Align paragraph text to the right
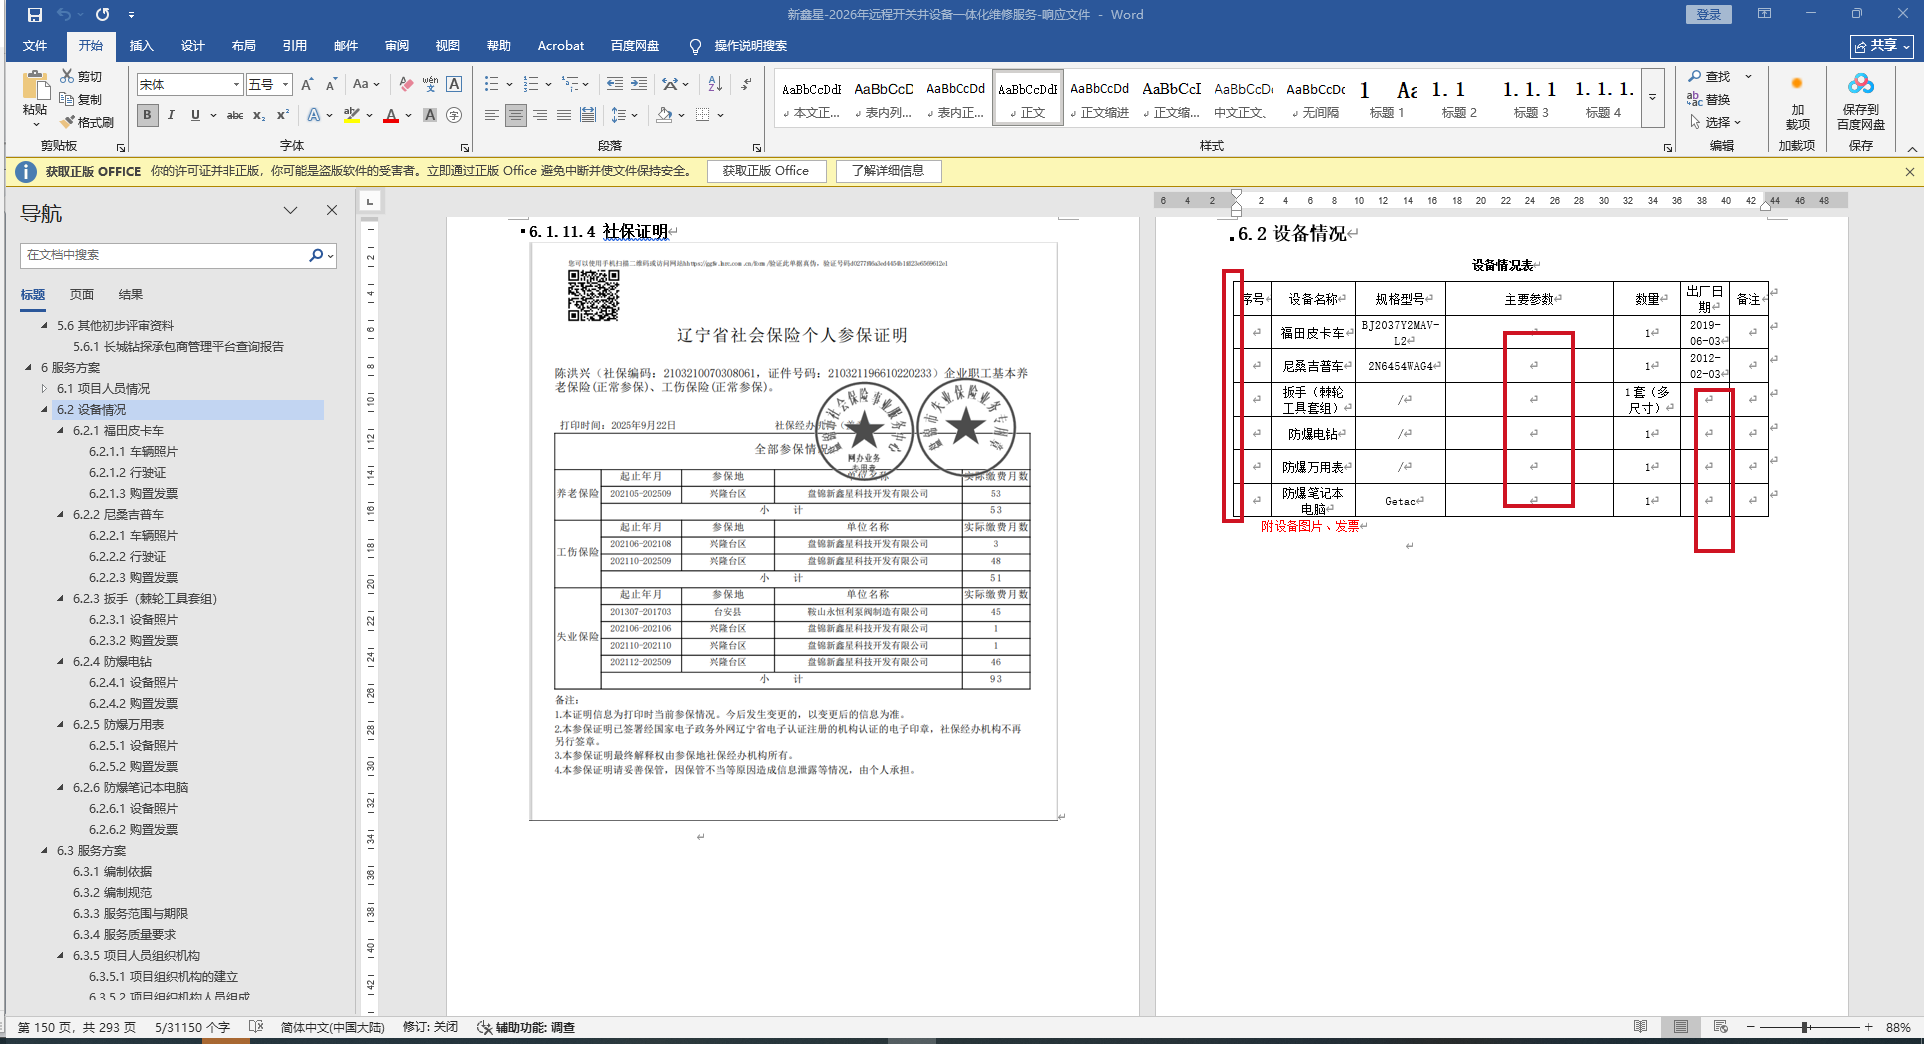The image size is (1924, 1044). (x=540, y=115)
